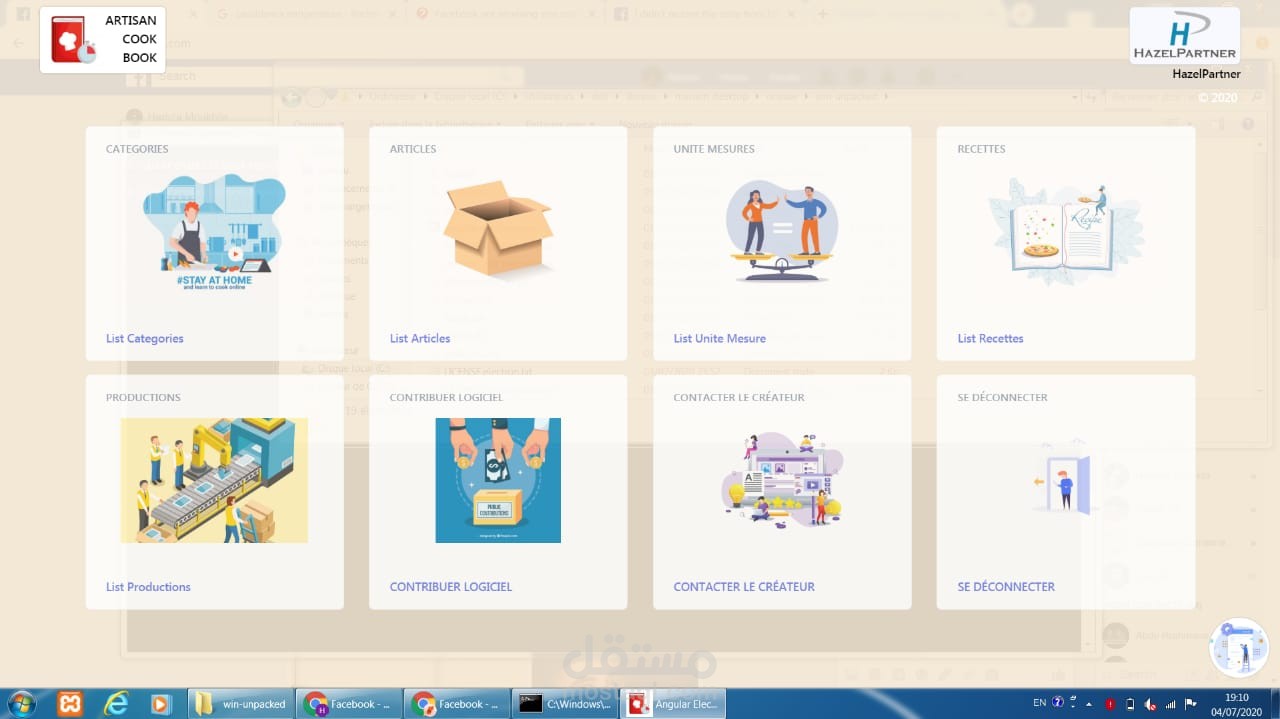Click the Contribuer Logiciel donation box image
The image size is (1280, 719).
498,480
